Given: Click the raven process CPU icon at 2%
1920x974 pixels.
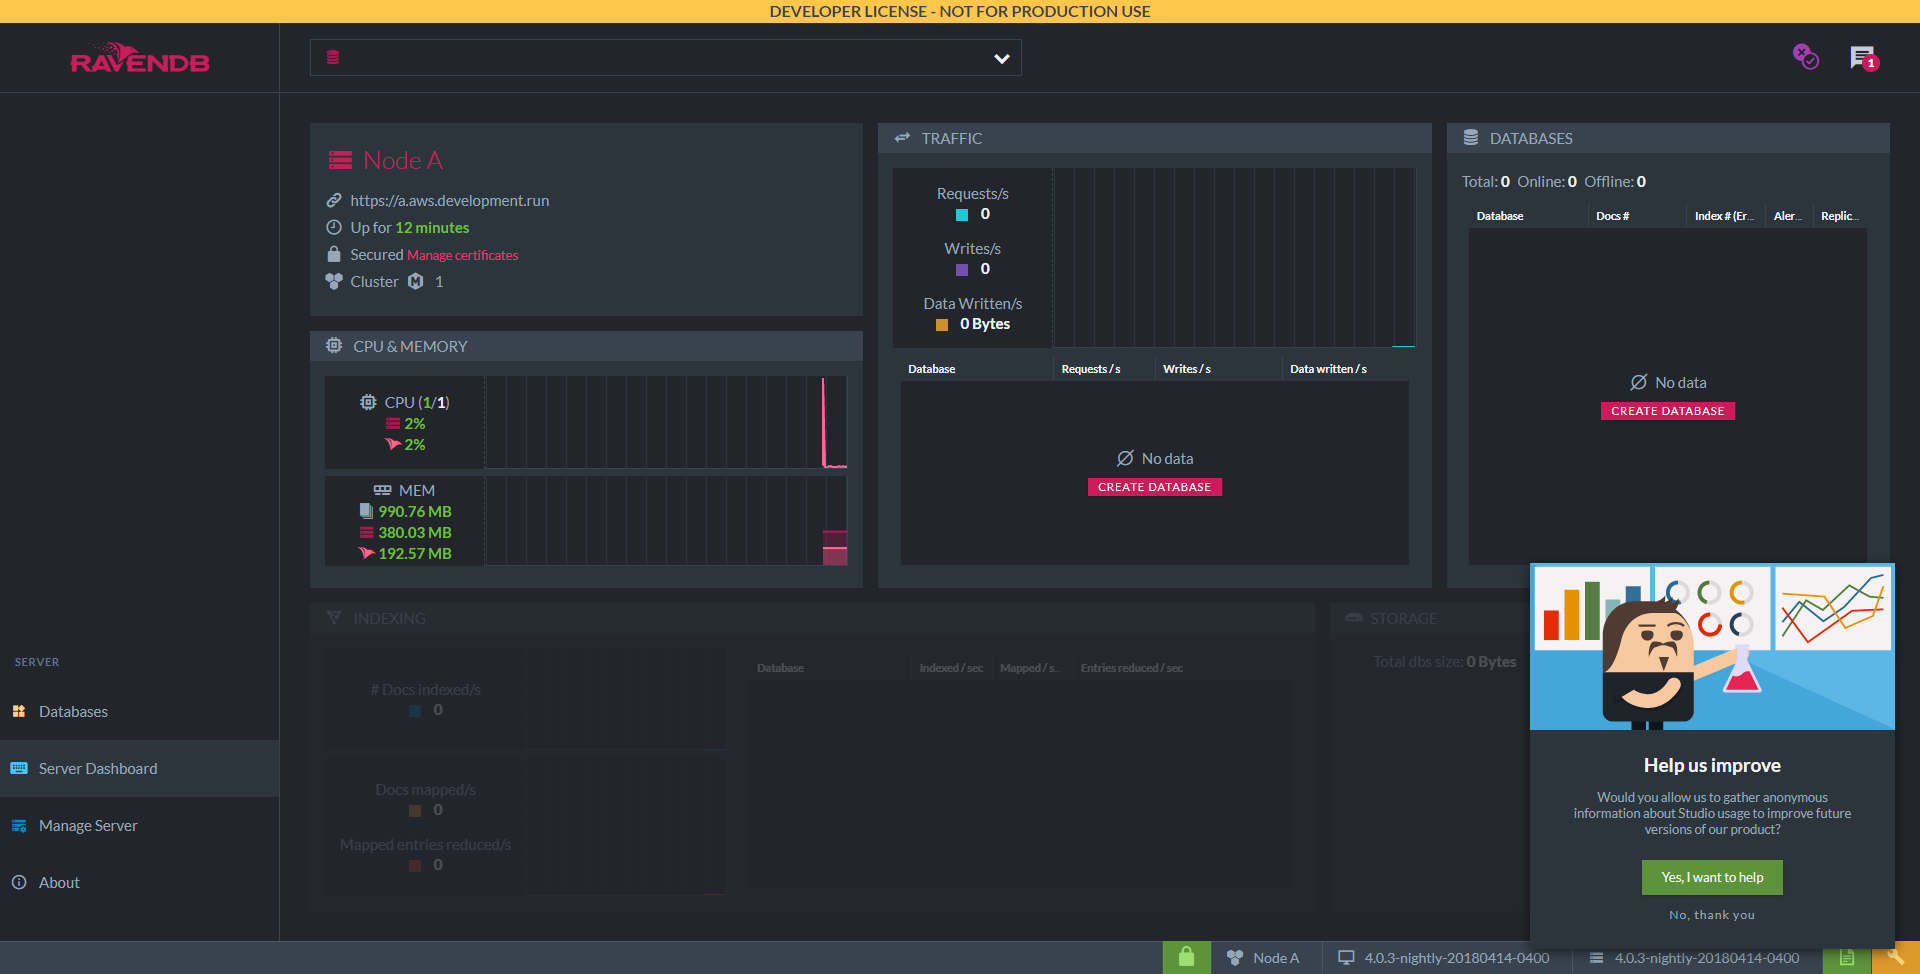Looking at the screenshot, I should 393,444.
